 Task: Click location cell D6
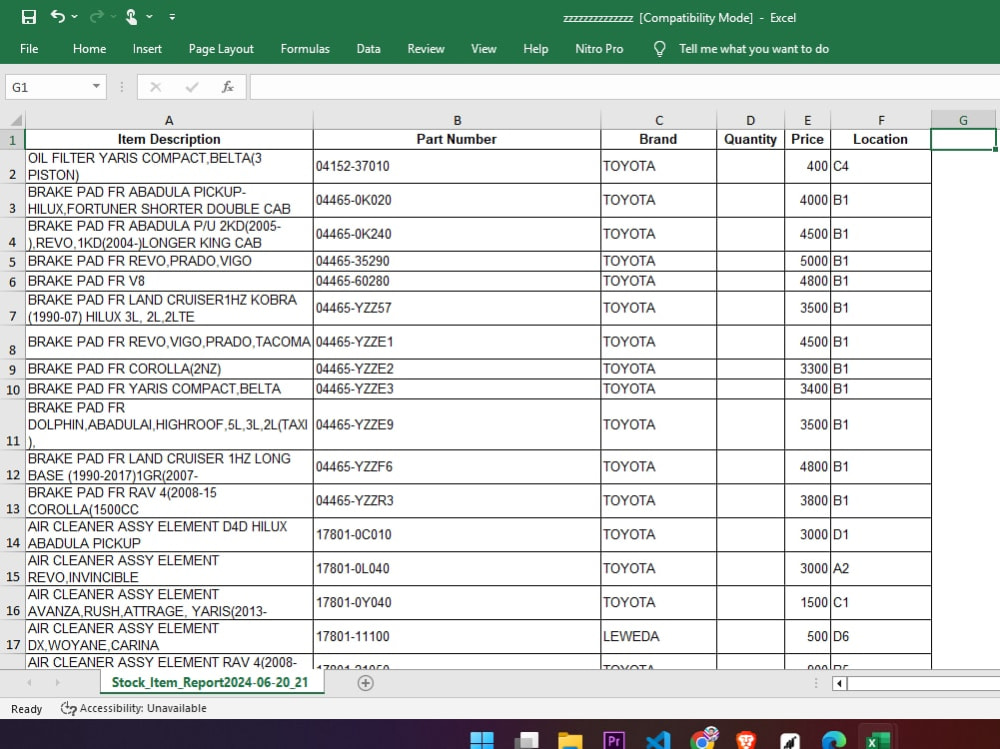click(x=881, y=637)
